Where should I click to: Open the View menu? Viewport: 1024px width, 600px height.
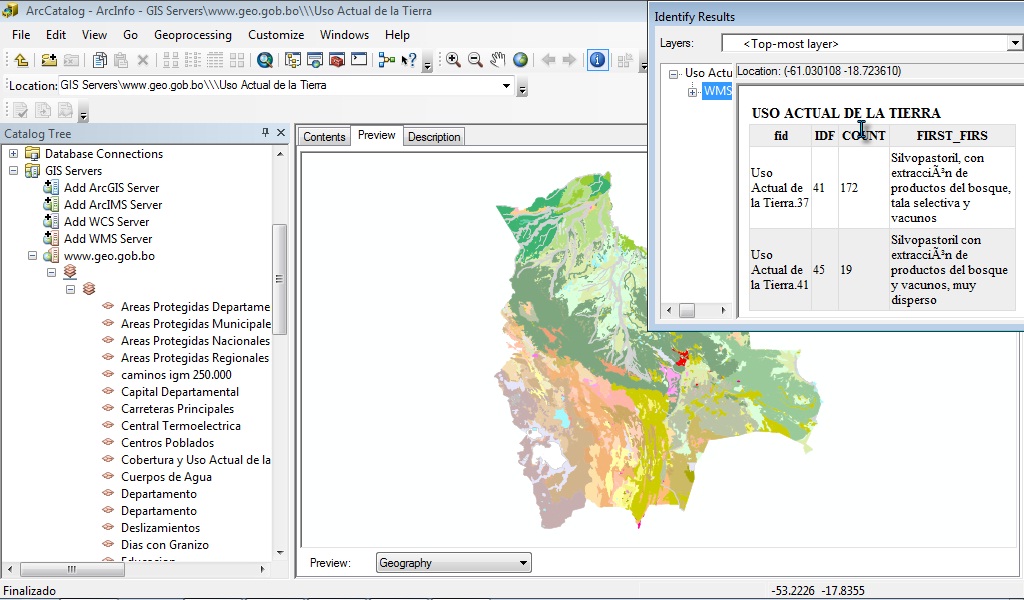tap(94, 35)
